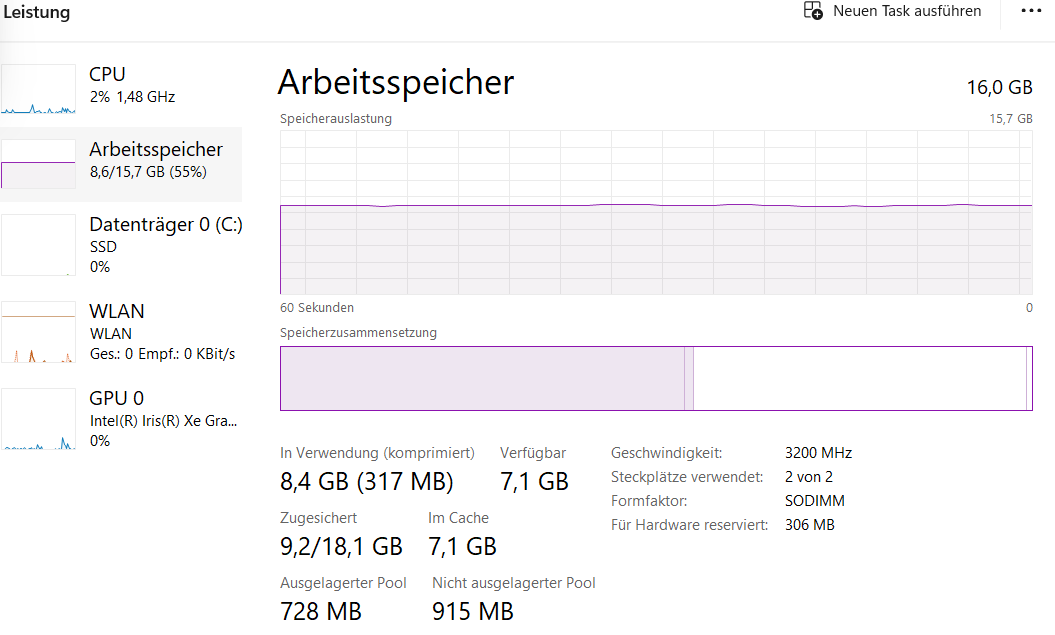Click the empty free segment of Speicherzusammensetzung
Image resolution: width=1055 pixels, height=635 pixels.
click(x=859, y=378)
